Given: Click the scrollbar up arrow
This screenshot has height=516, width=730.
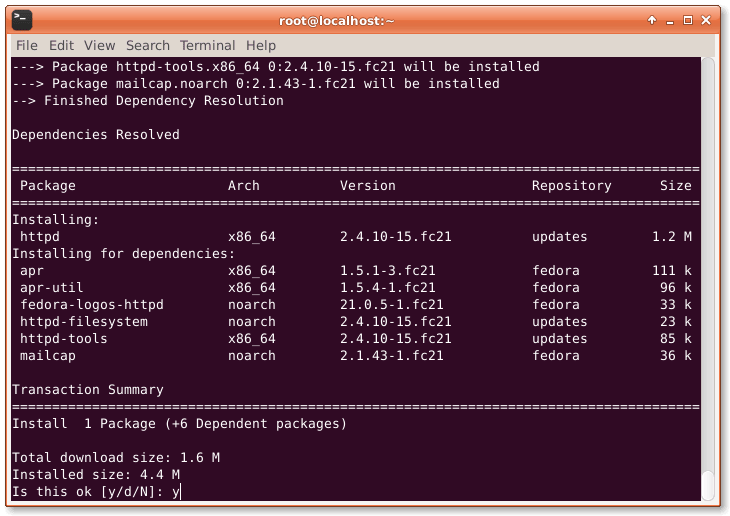Looking at the screenshot, I should click(708, 64).
